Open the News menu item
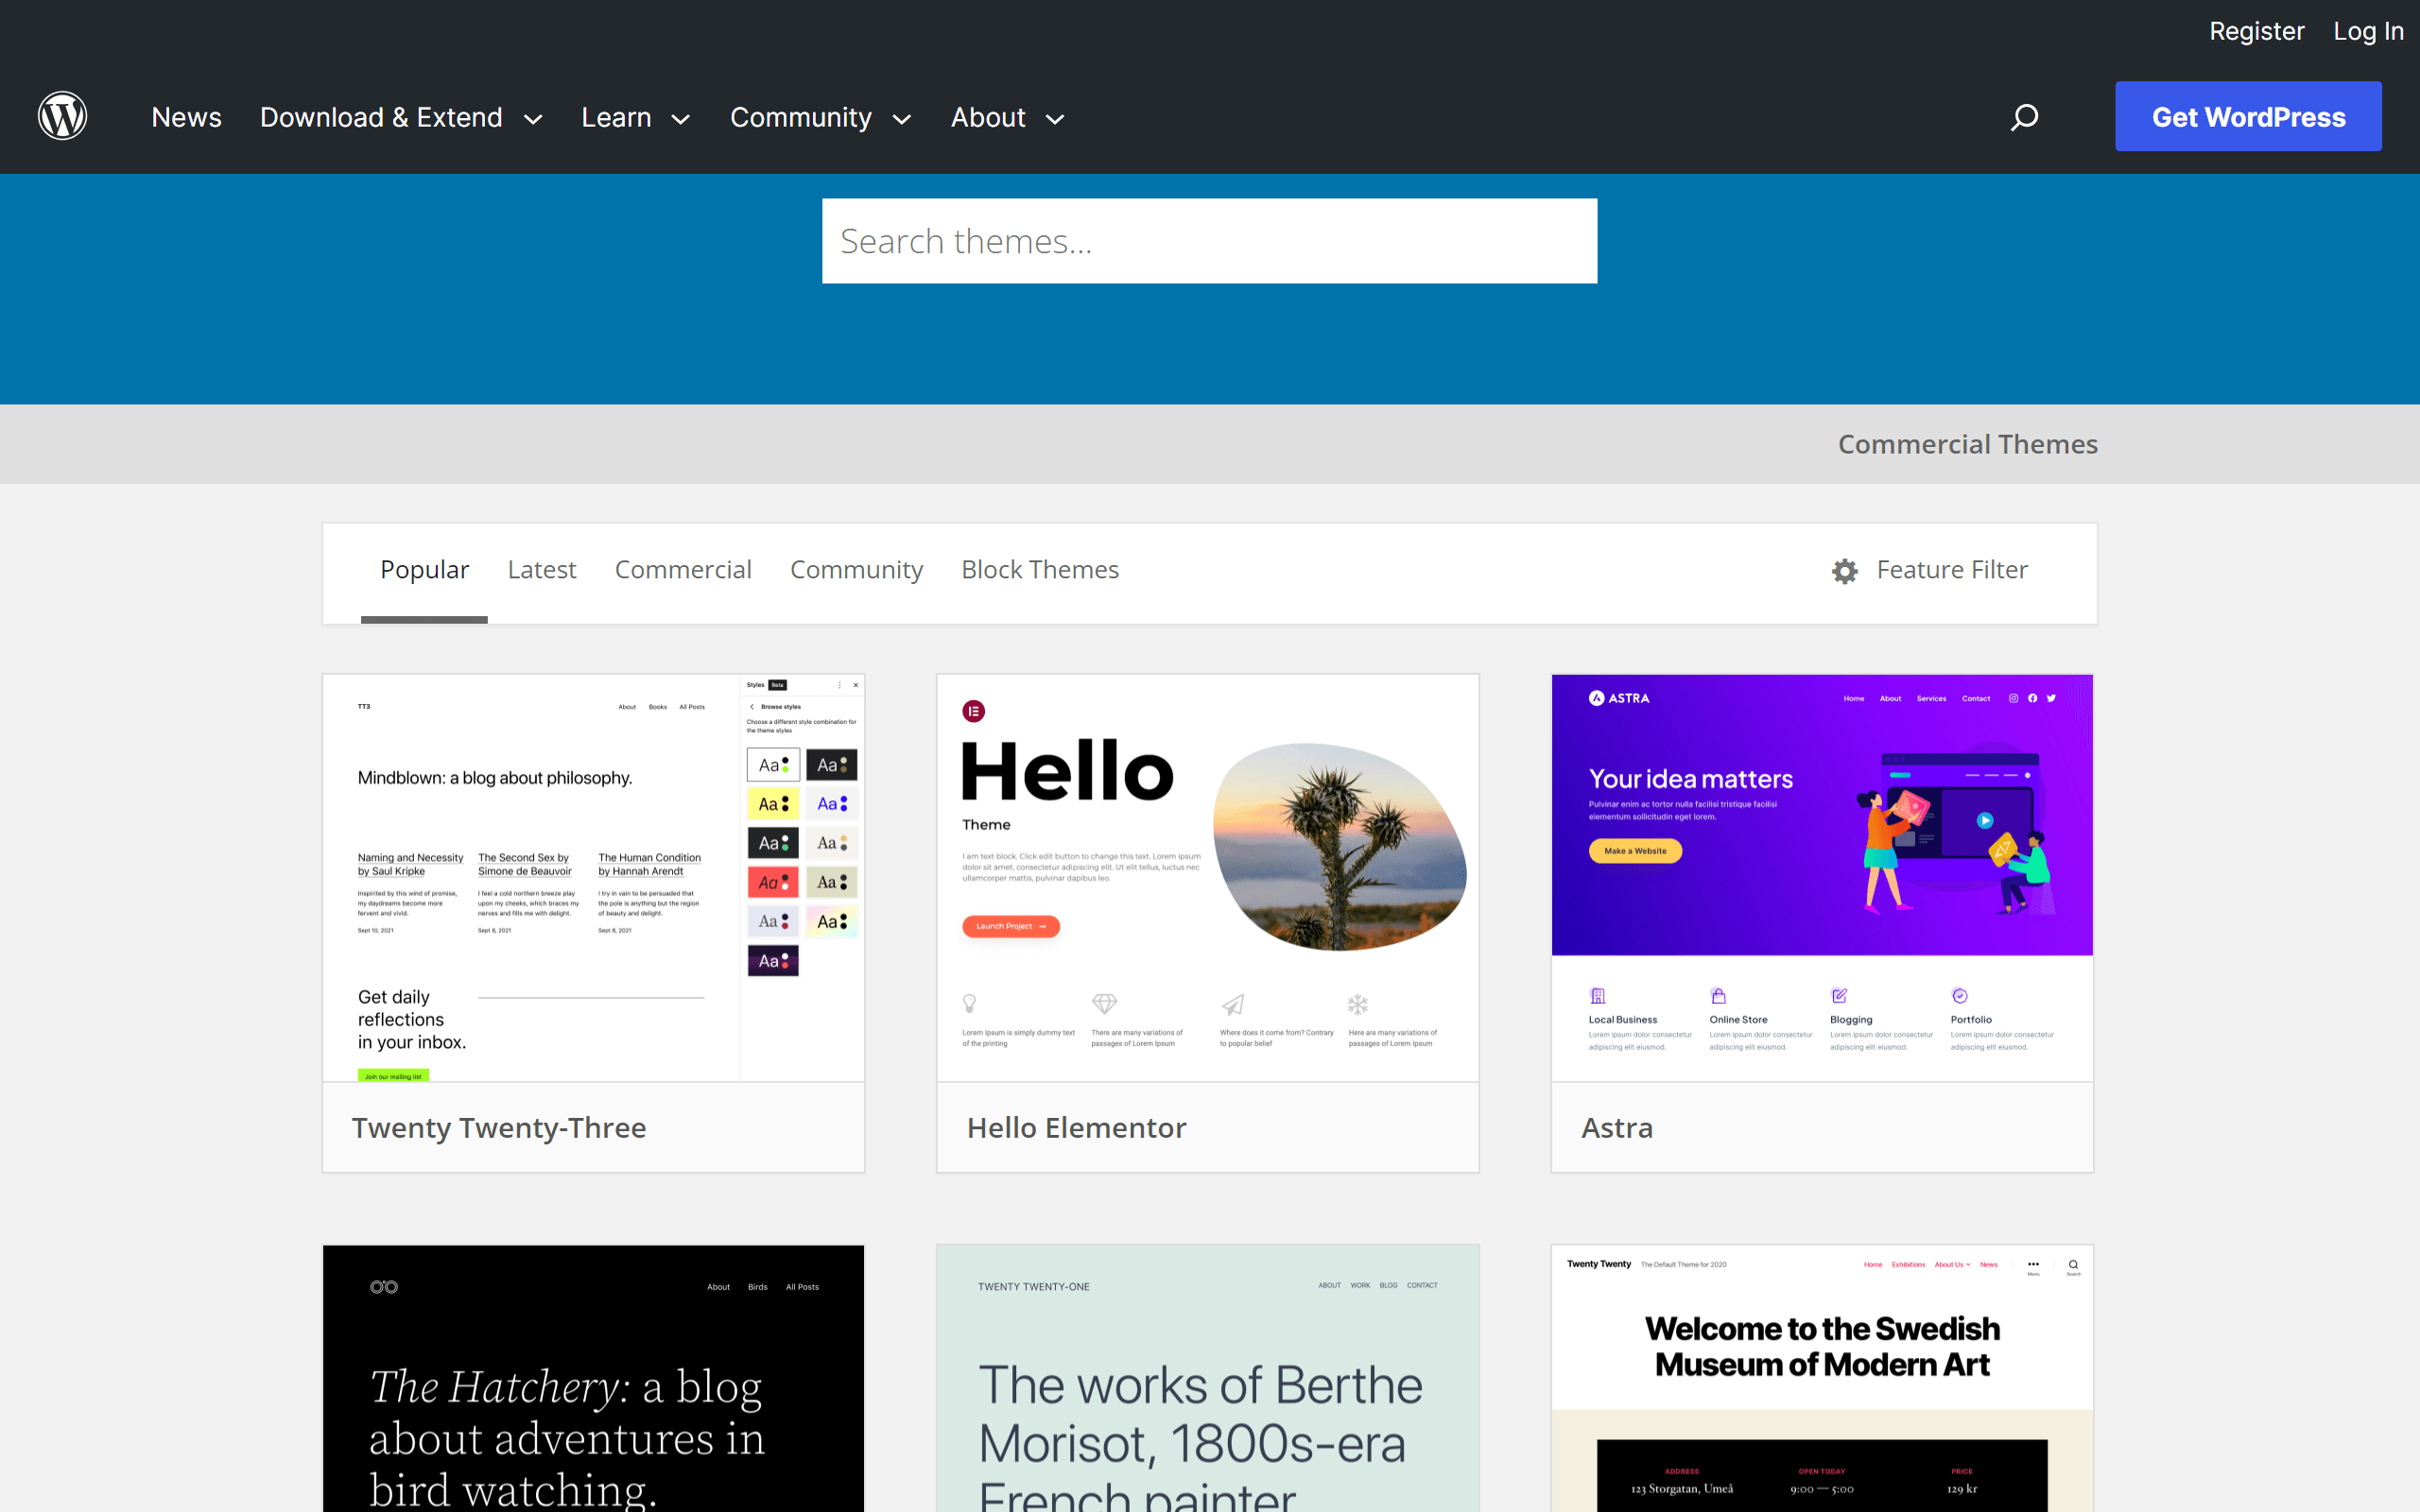Viewport: 2420px width, 1512px height. pyautogui.click(x=186, y=117)
